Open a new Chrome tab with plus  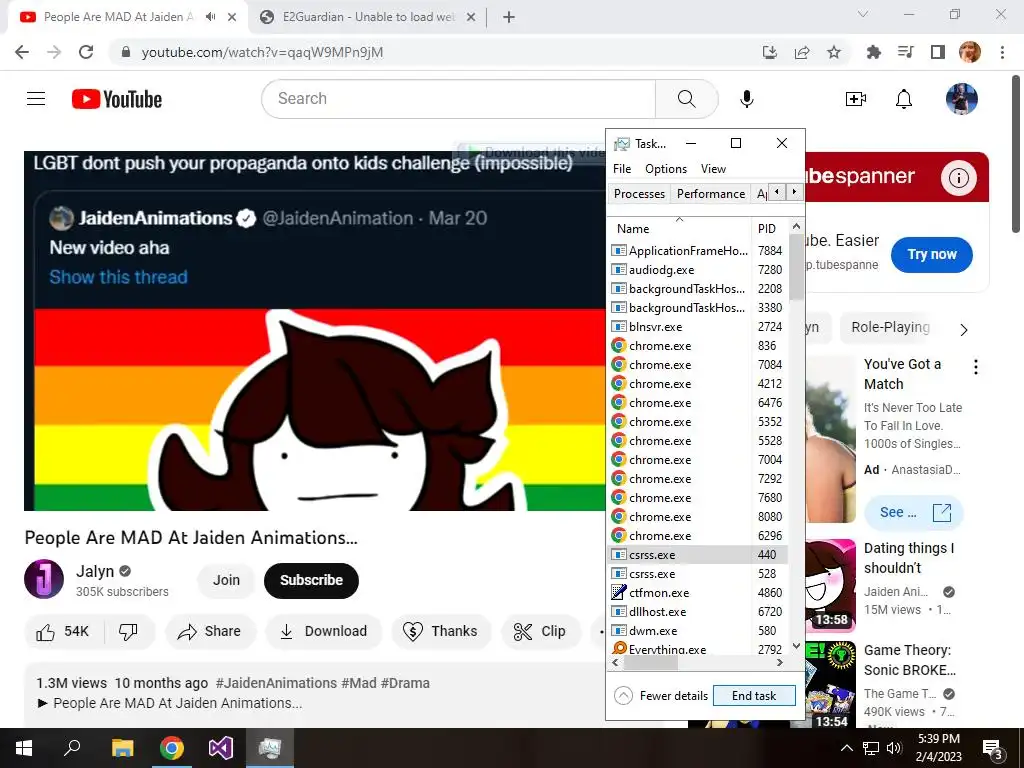point(509,17)
